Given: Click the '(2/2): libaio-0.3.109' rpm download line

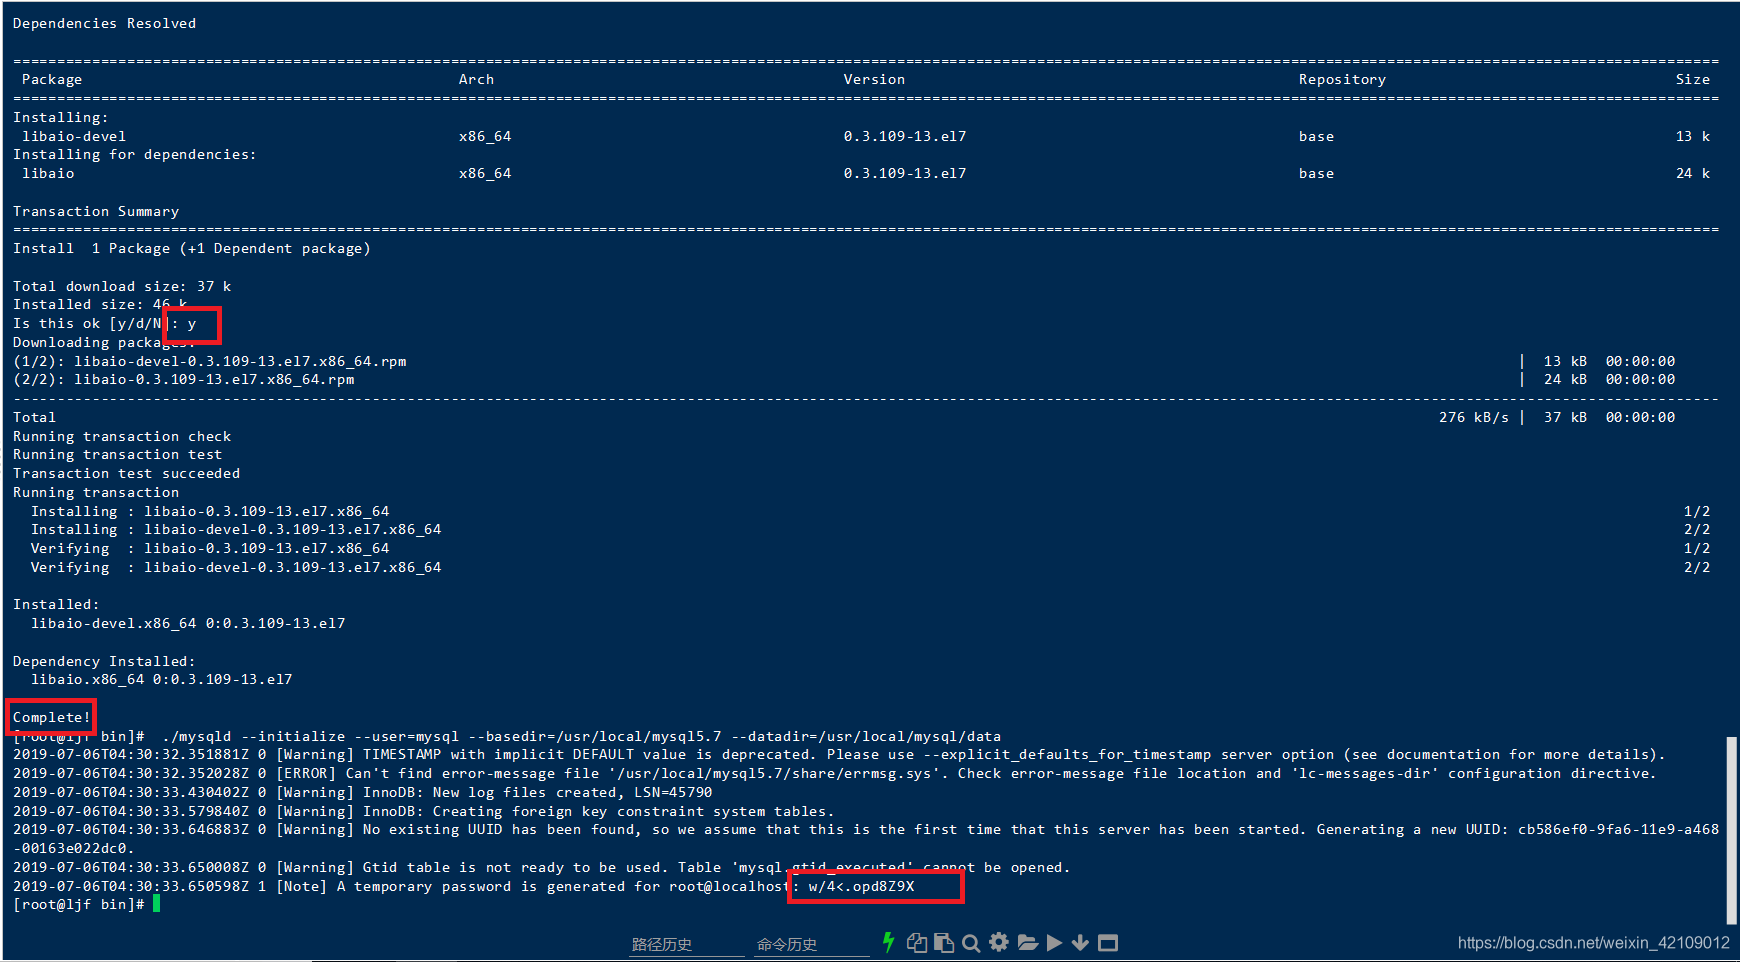Looking at the screenshot, I should tap(183, 379).
